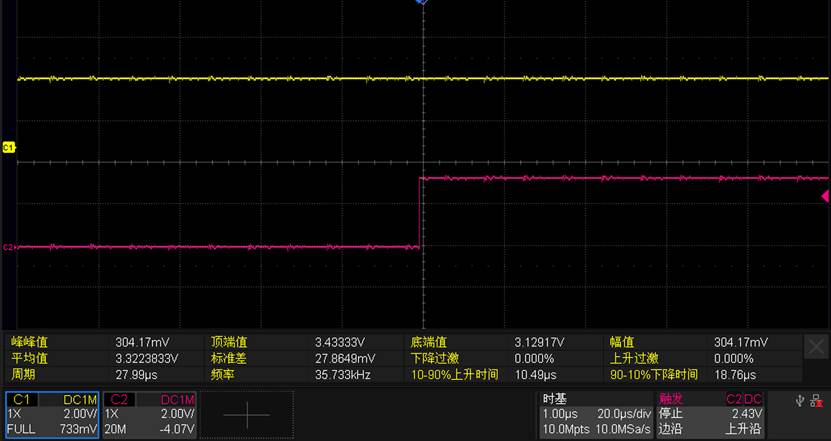Image resolution: width=831 pixels, height=441 pixels.
Task: Click the 10.49µs rise time value
Action: coord(536,375)
